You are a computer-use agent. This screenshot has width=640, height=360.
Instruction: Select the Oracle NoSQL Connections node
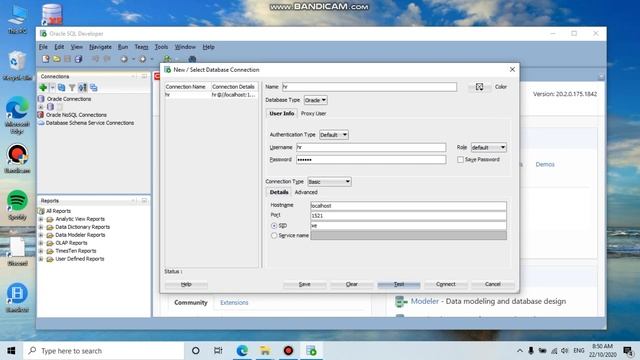click(x=76, y=115)
